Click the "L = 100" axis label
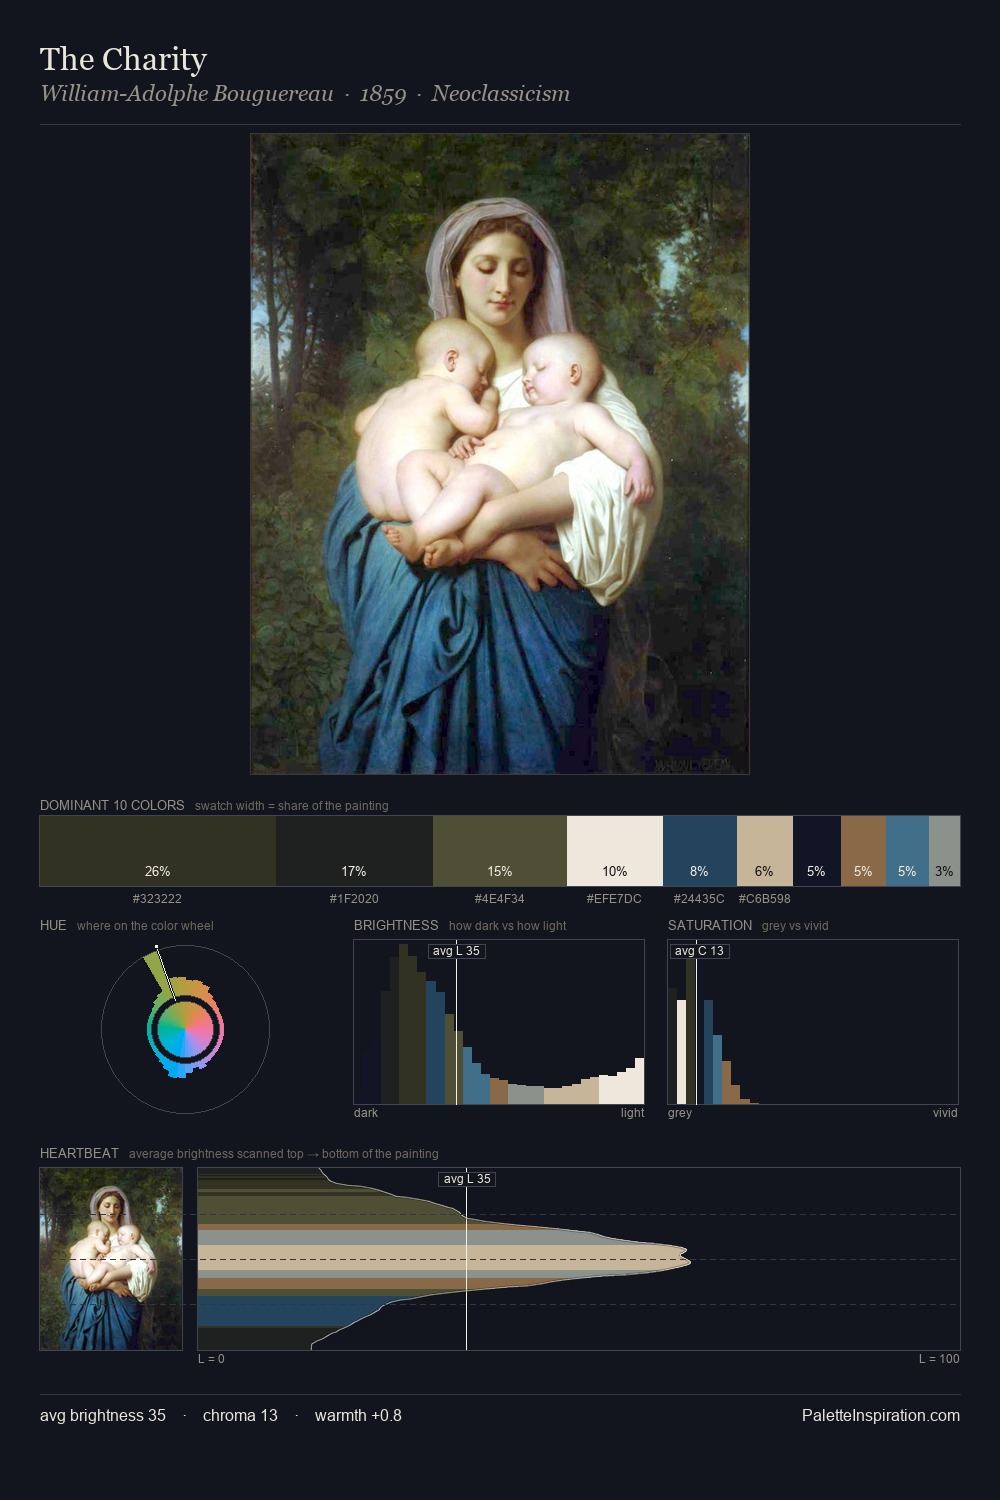The width and height of the screenshot is (1000, 1500). click(x=939, y=1359)
